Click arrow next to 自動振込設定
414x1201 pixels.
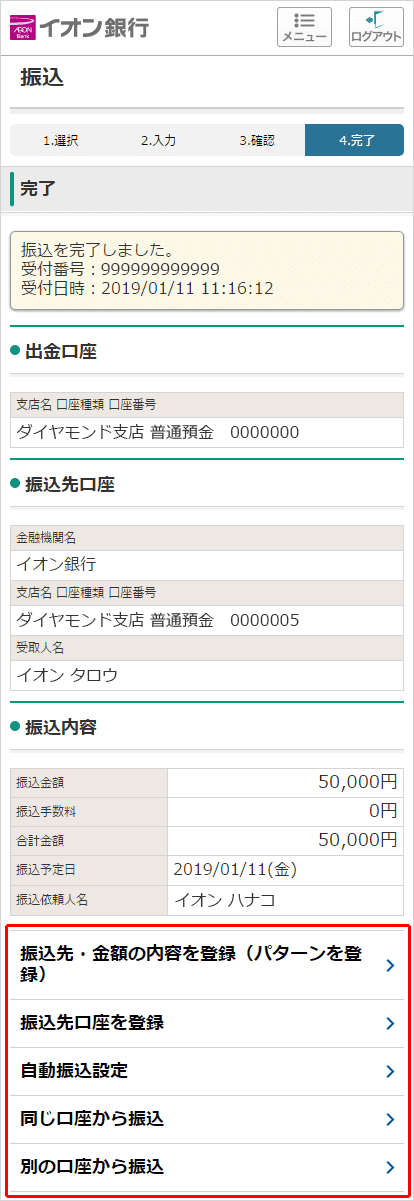click(x=390, y=1071)
